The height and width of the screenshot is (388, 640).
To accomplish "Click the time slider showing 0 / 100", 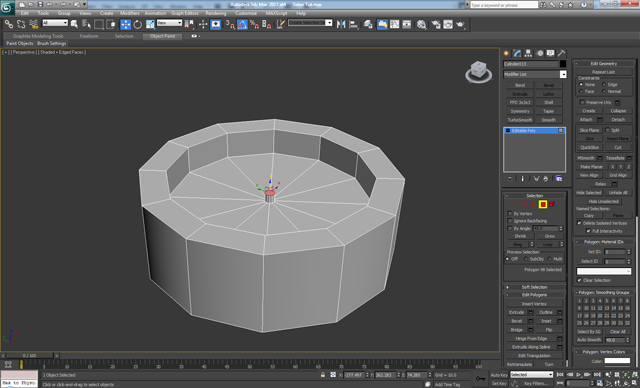I will [x=29, y=356].
